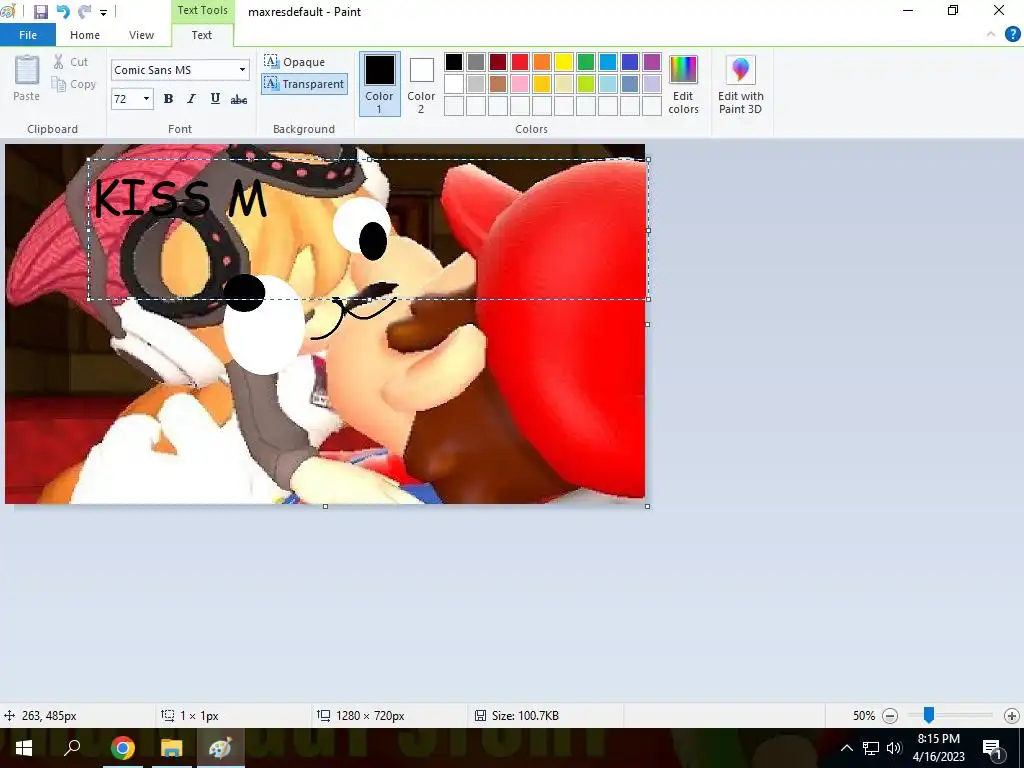Pick the gold color swatch

coord(541,84)
